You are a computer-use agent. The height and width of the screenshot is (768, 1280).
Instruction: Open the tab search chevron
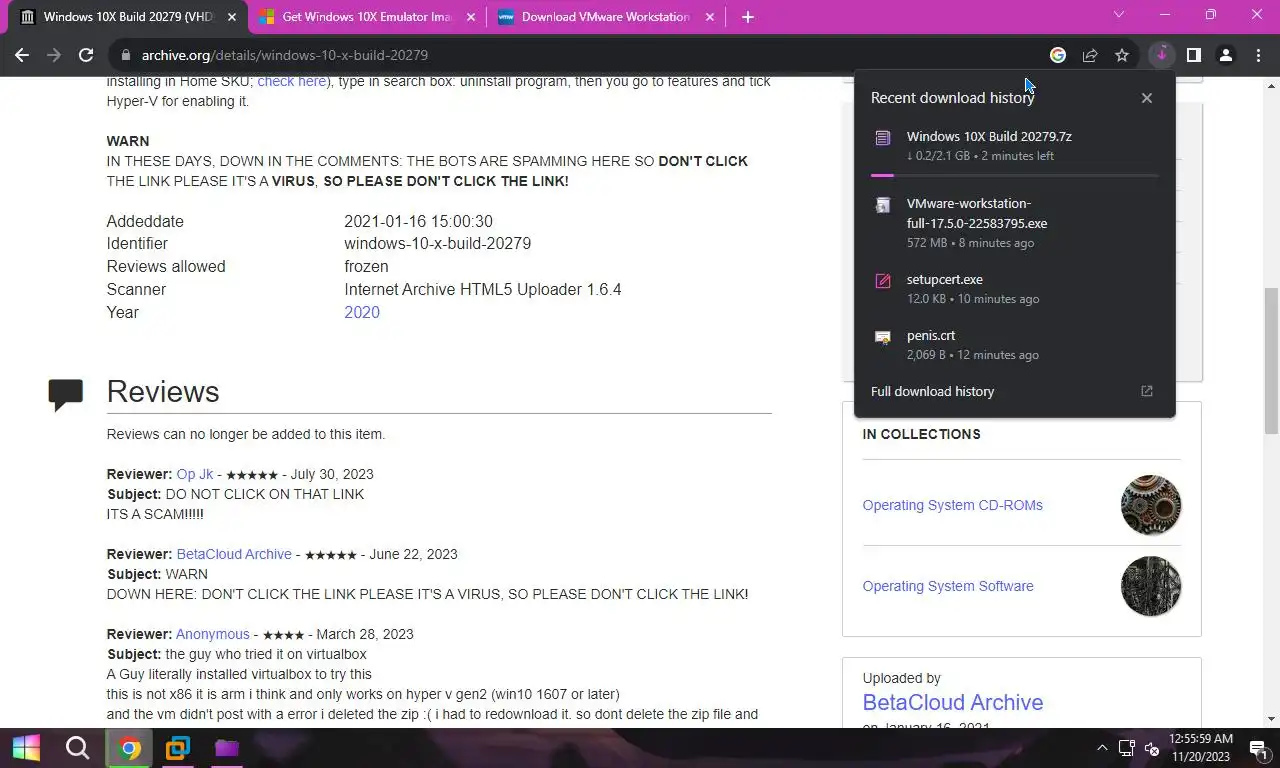point(1119,15)
